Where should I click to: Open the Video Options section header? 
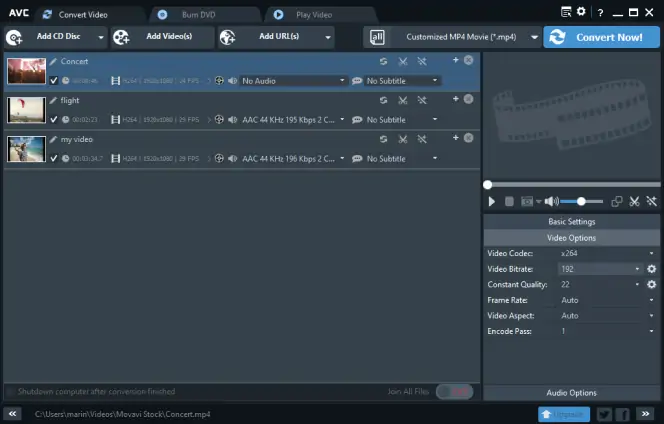tap(572, 238)
